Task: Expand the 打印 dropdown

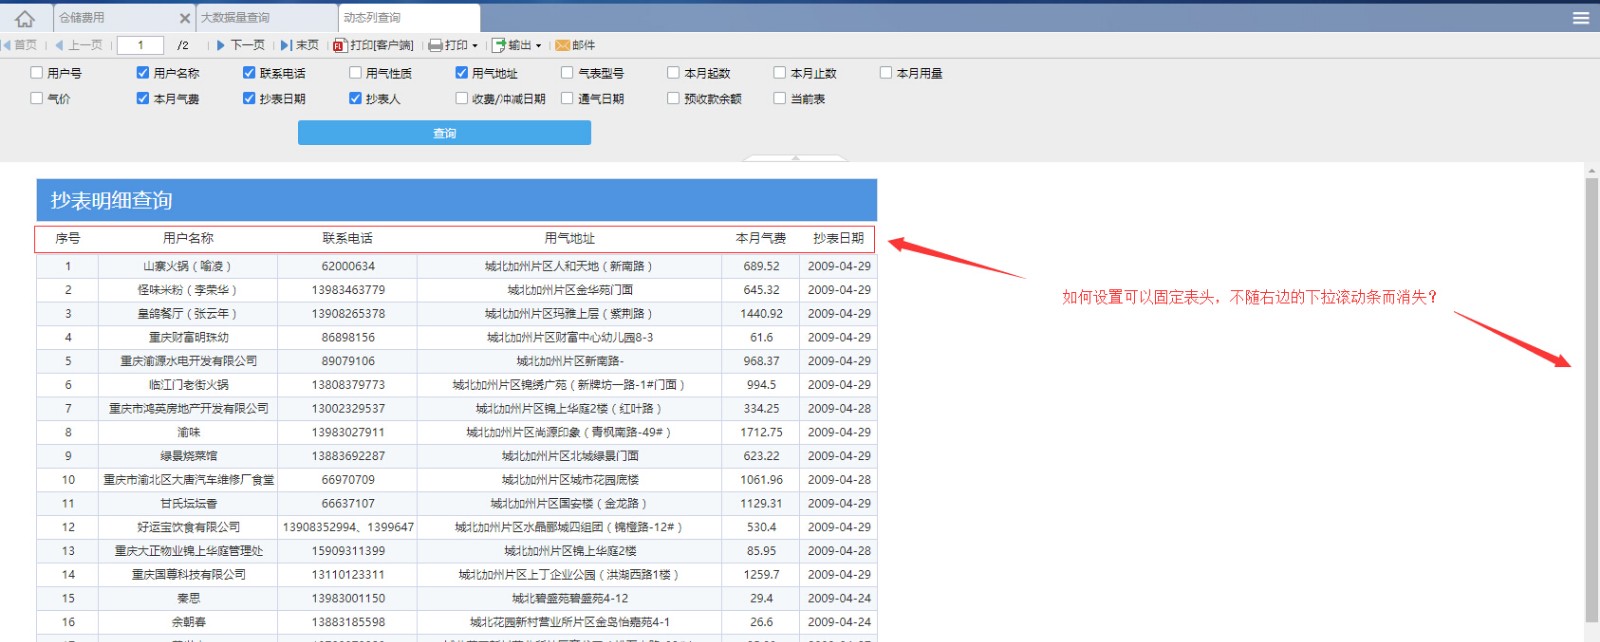Action: [453, 45]
